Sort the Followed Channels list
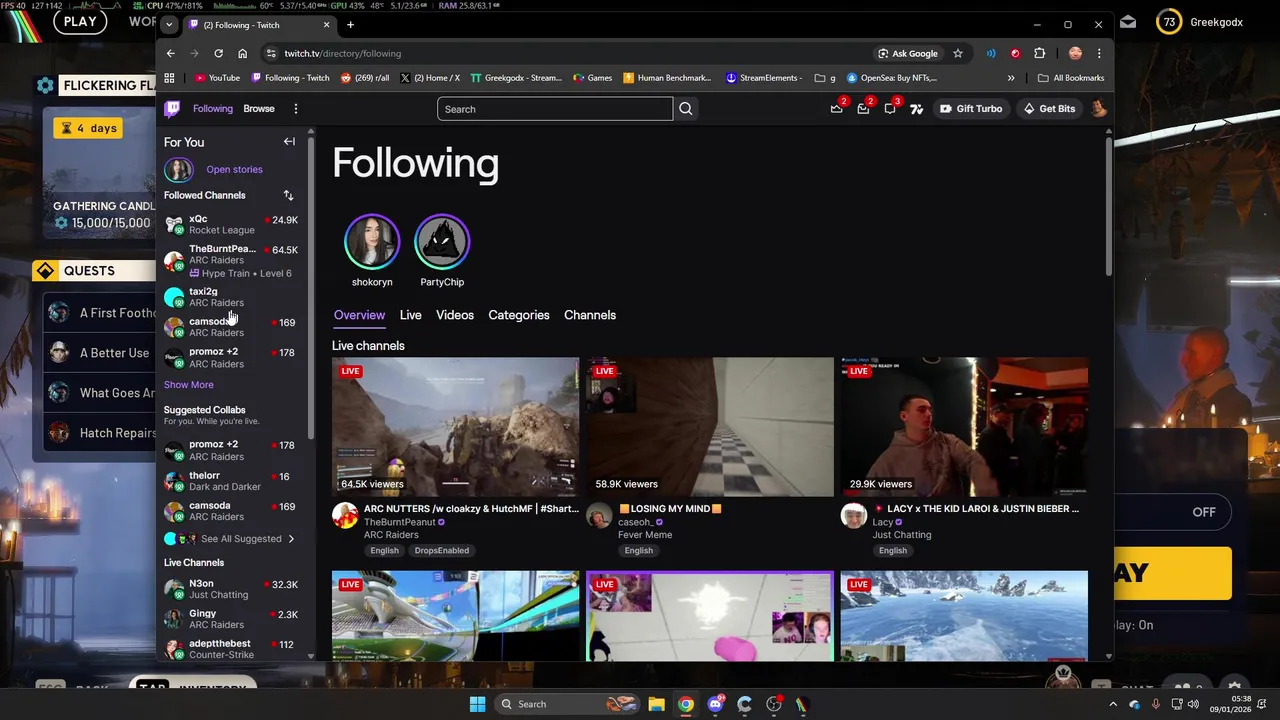 (288, 195)
